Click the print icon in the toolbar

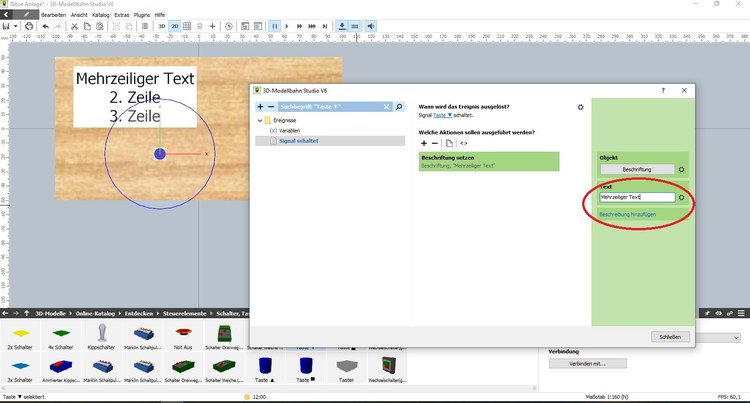pyautogui.click(x=29, y=26)
